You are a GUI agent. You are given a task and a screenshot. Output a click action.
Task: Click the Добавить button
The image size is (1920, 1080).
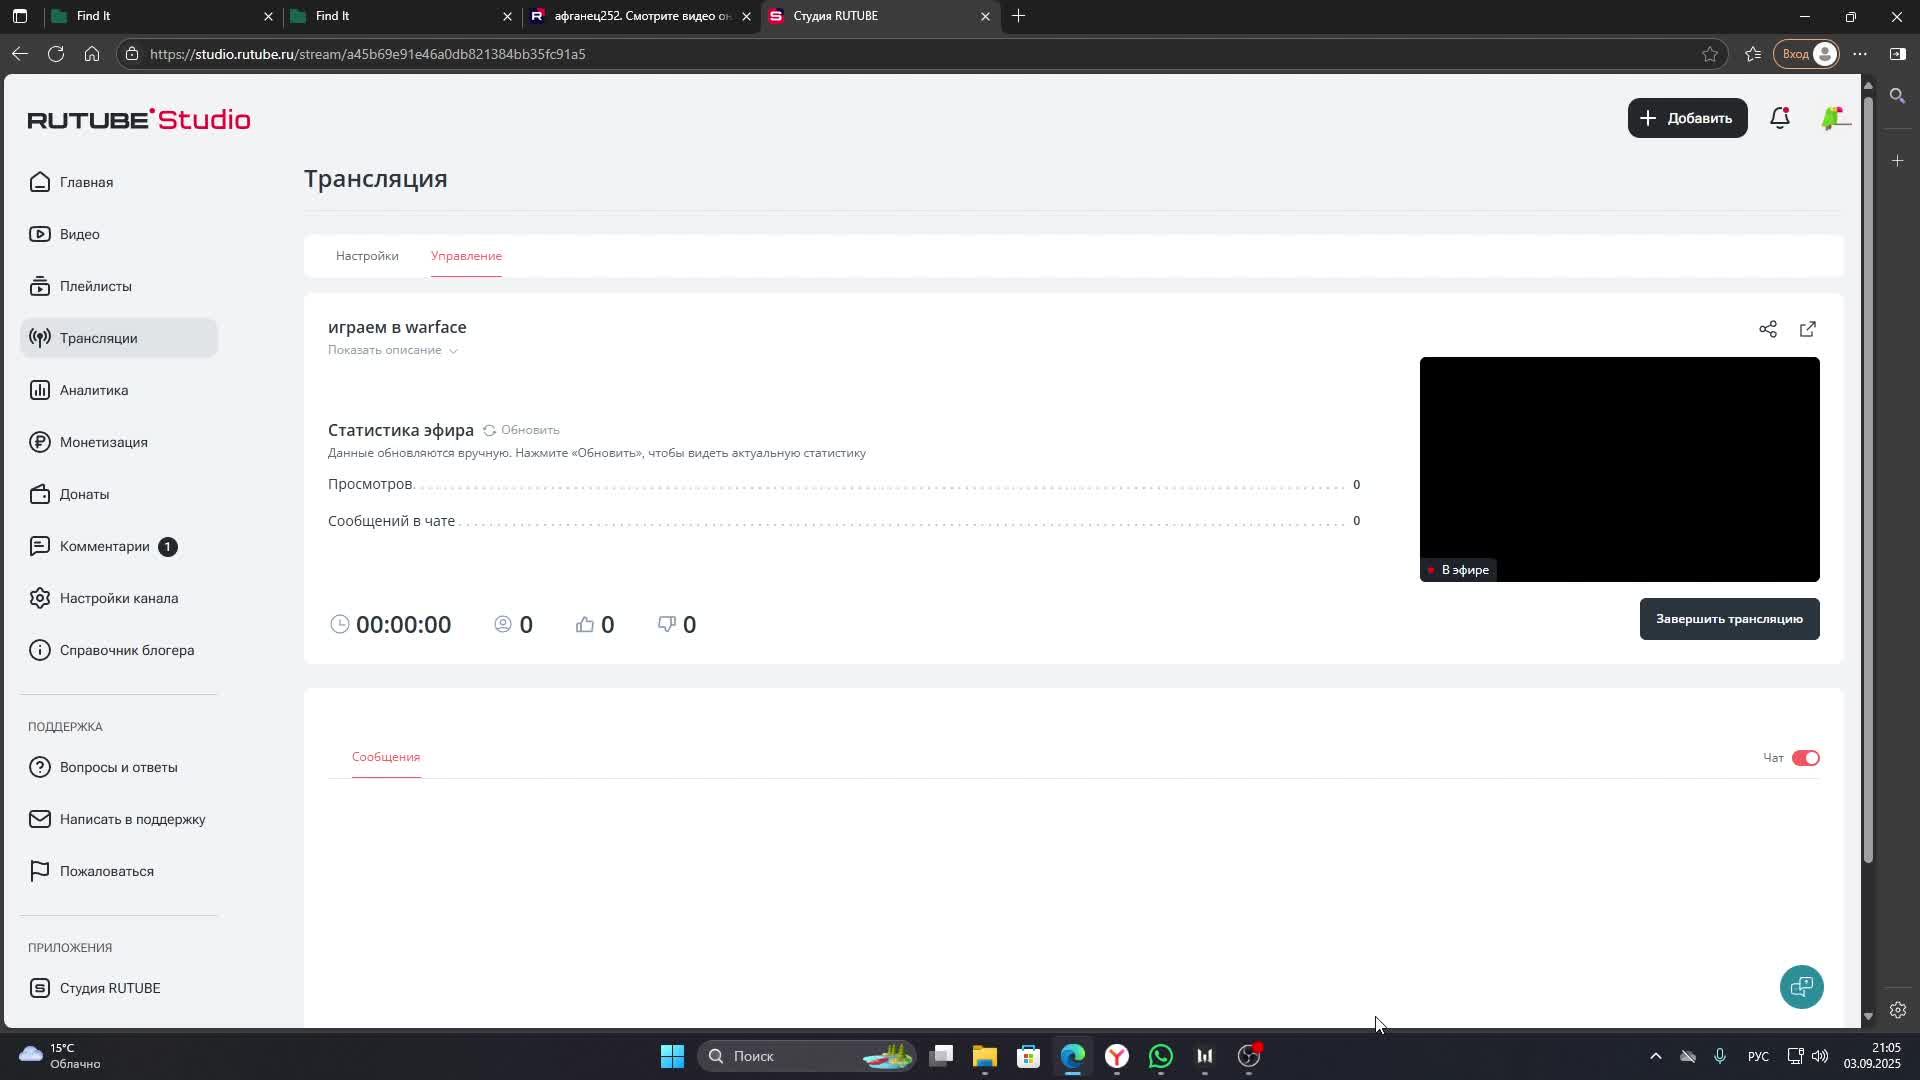[x=1686, y=118]
